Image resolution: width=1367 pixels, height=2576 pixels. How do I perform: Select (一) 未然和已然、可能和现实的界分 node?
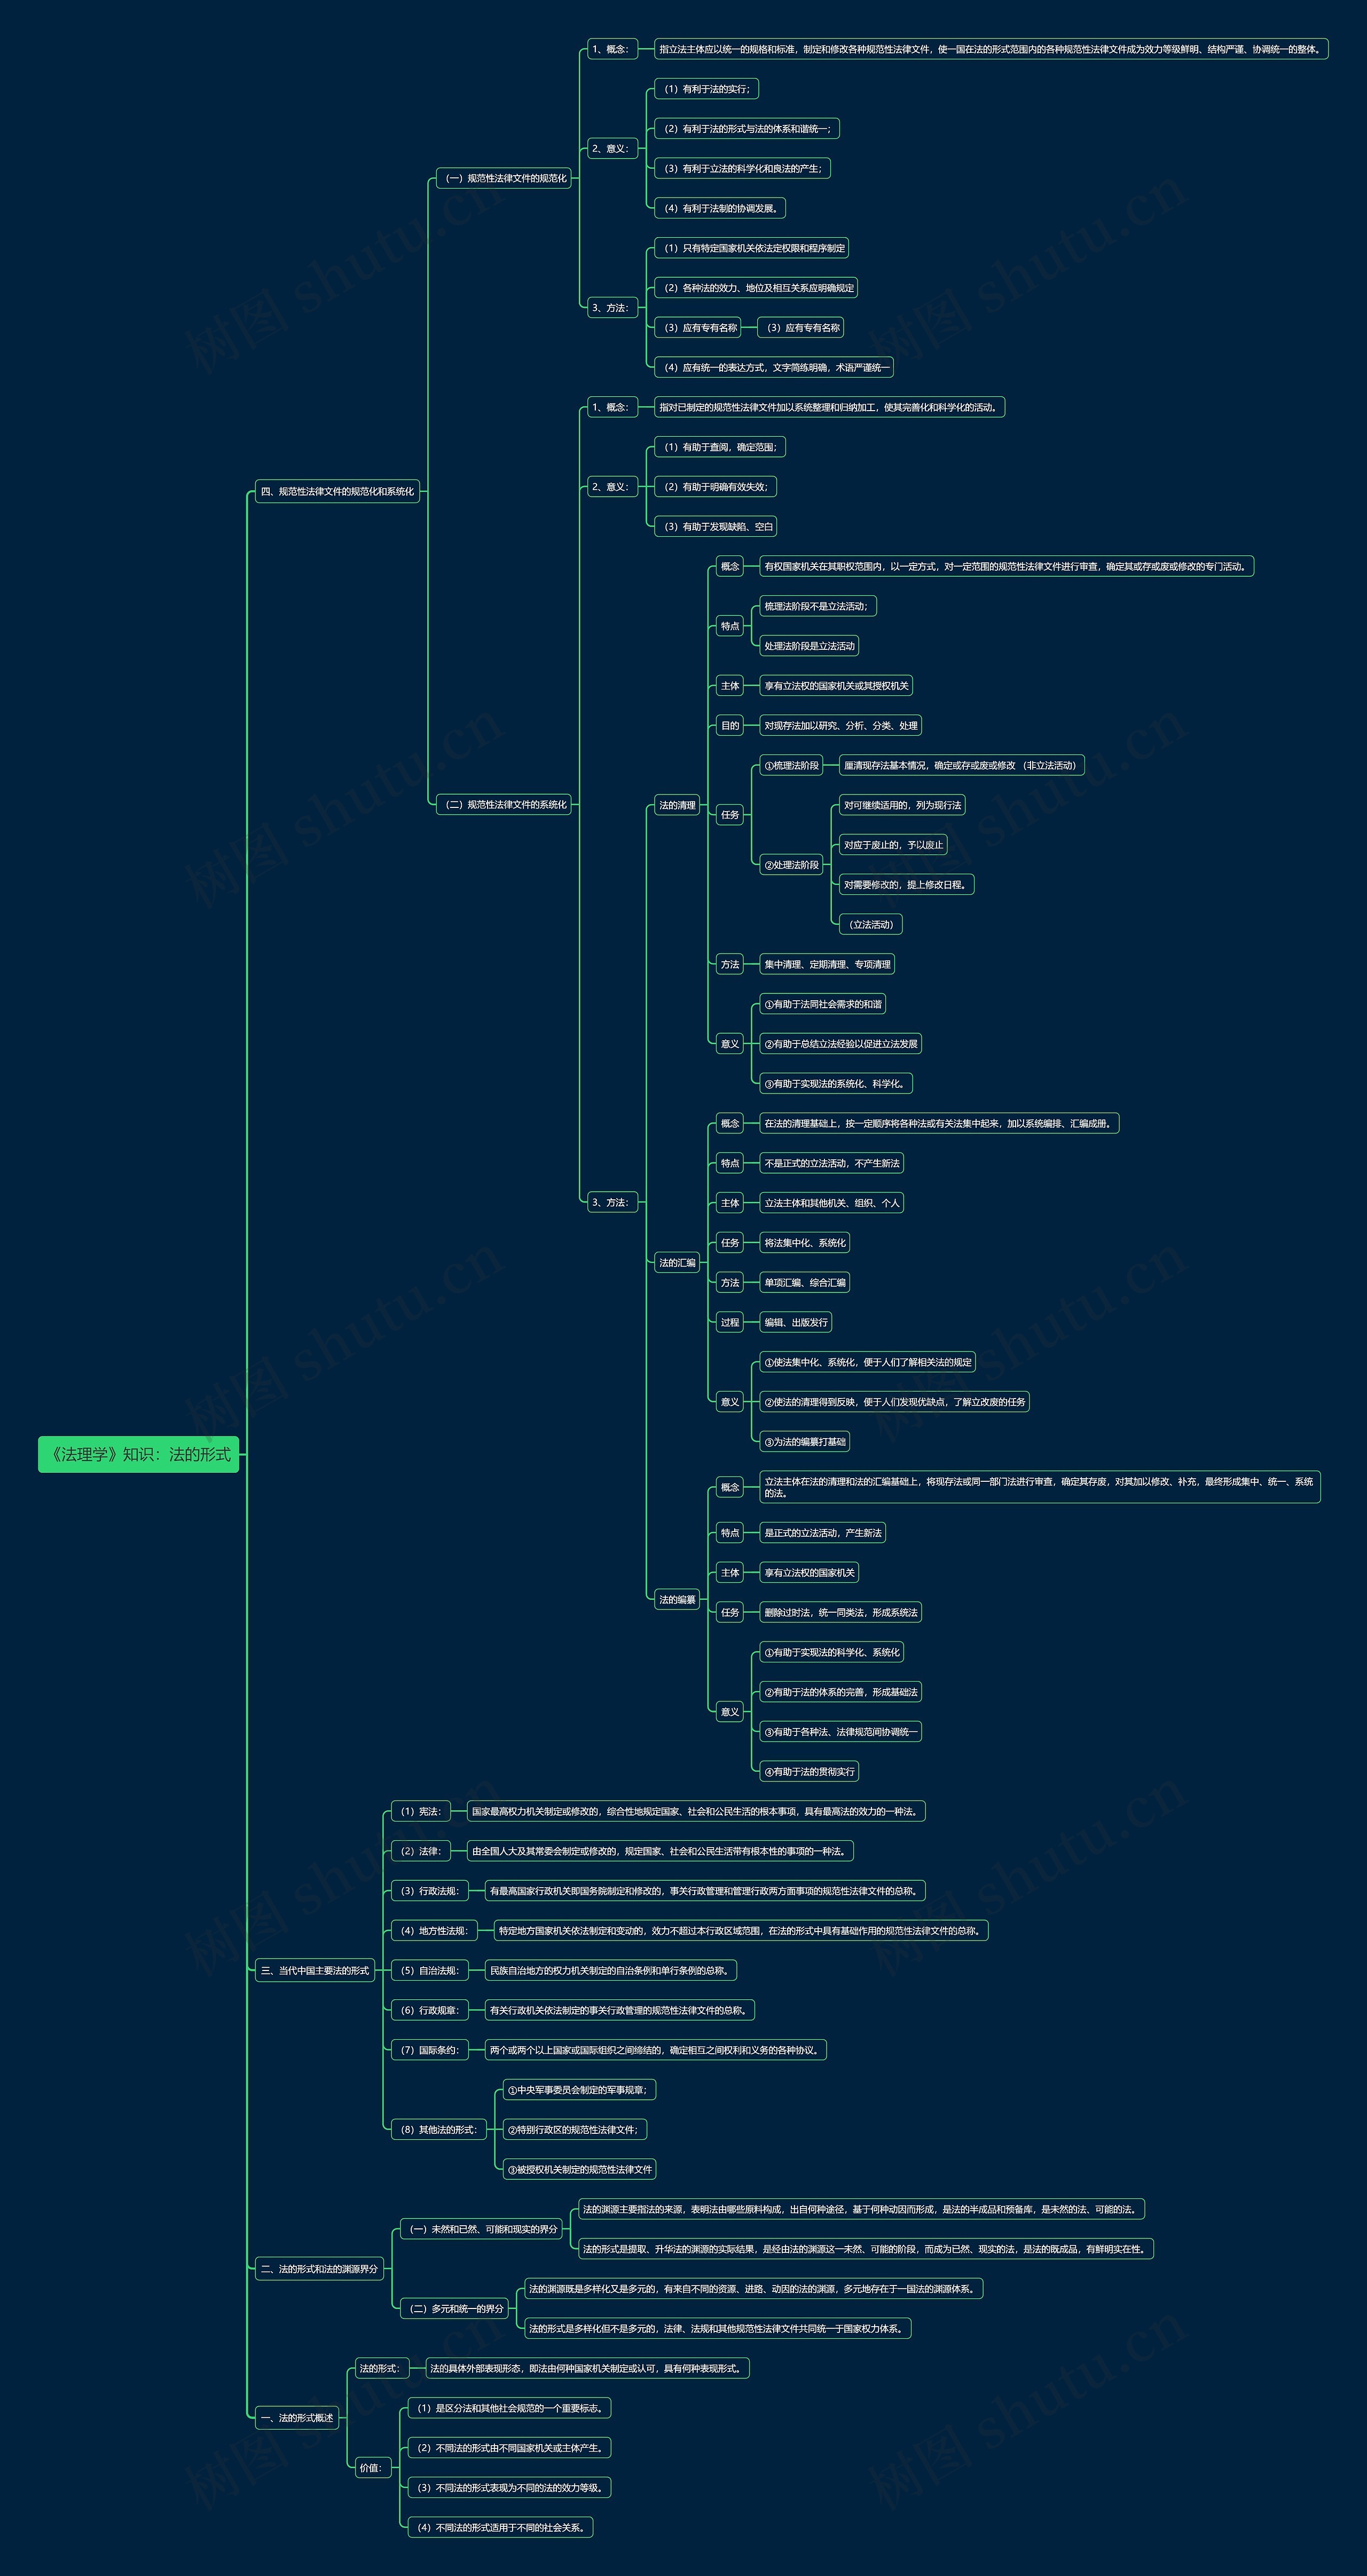click(x=483, y=2229)
